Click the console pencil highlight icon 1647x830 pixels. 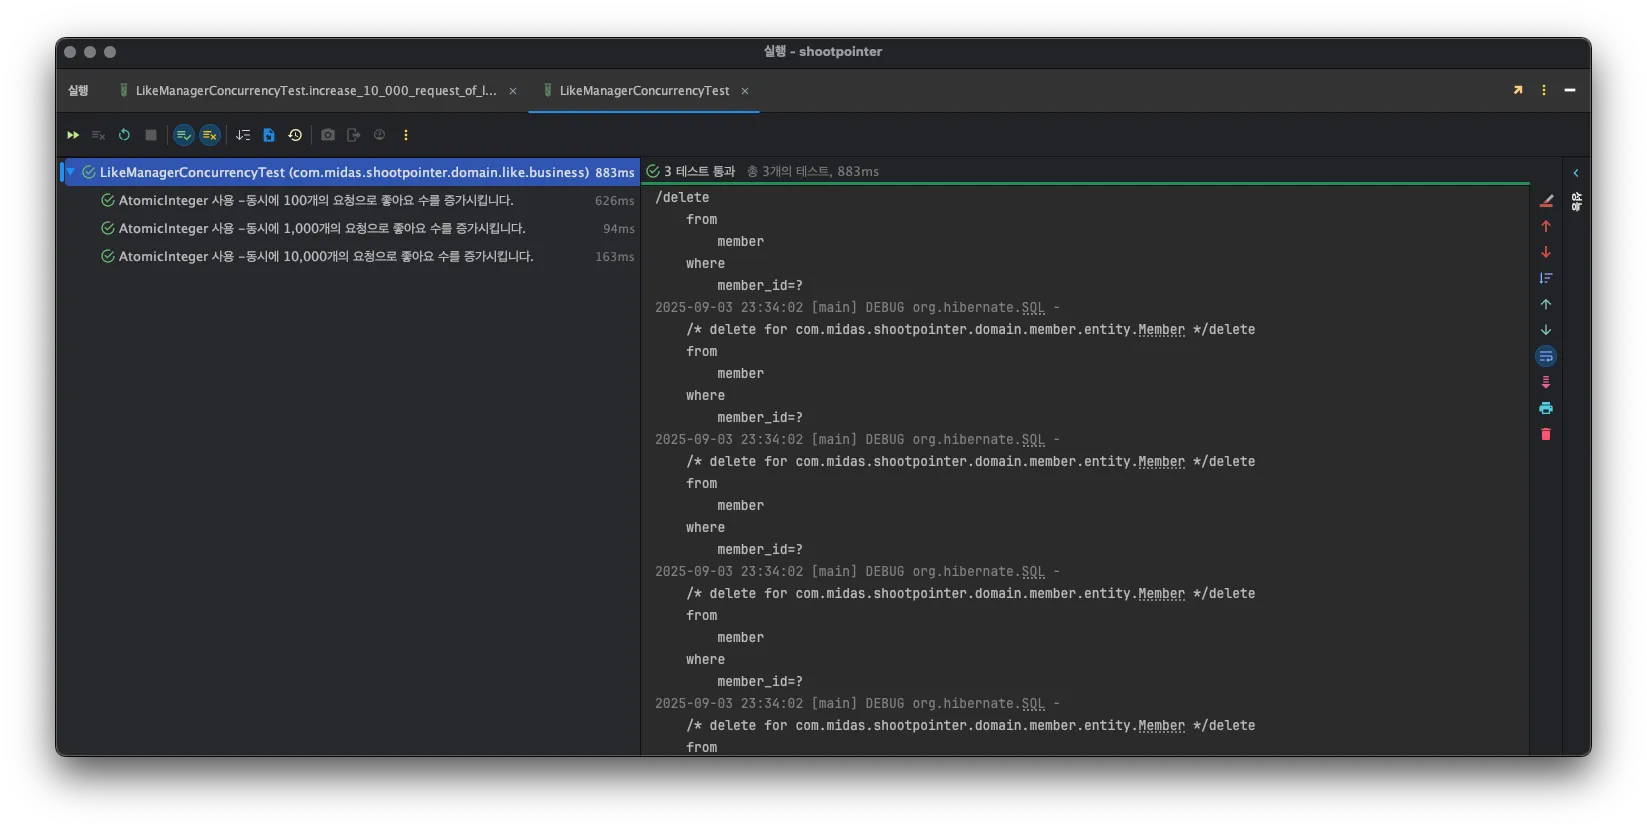point(1546,201)
